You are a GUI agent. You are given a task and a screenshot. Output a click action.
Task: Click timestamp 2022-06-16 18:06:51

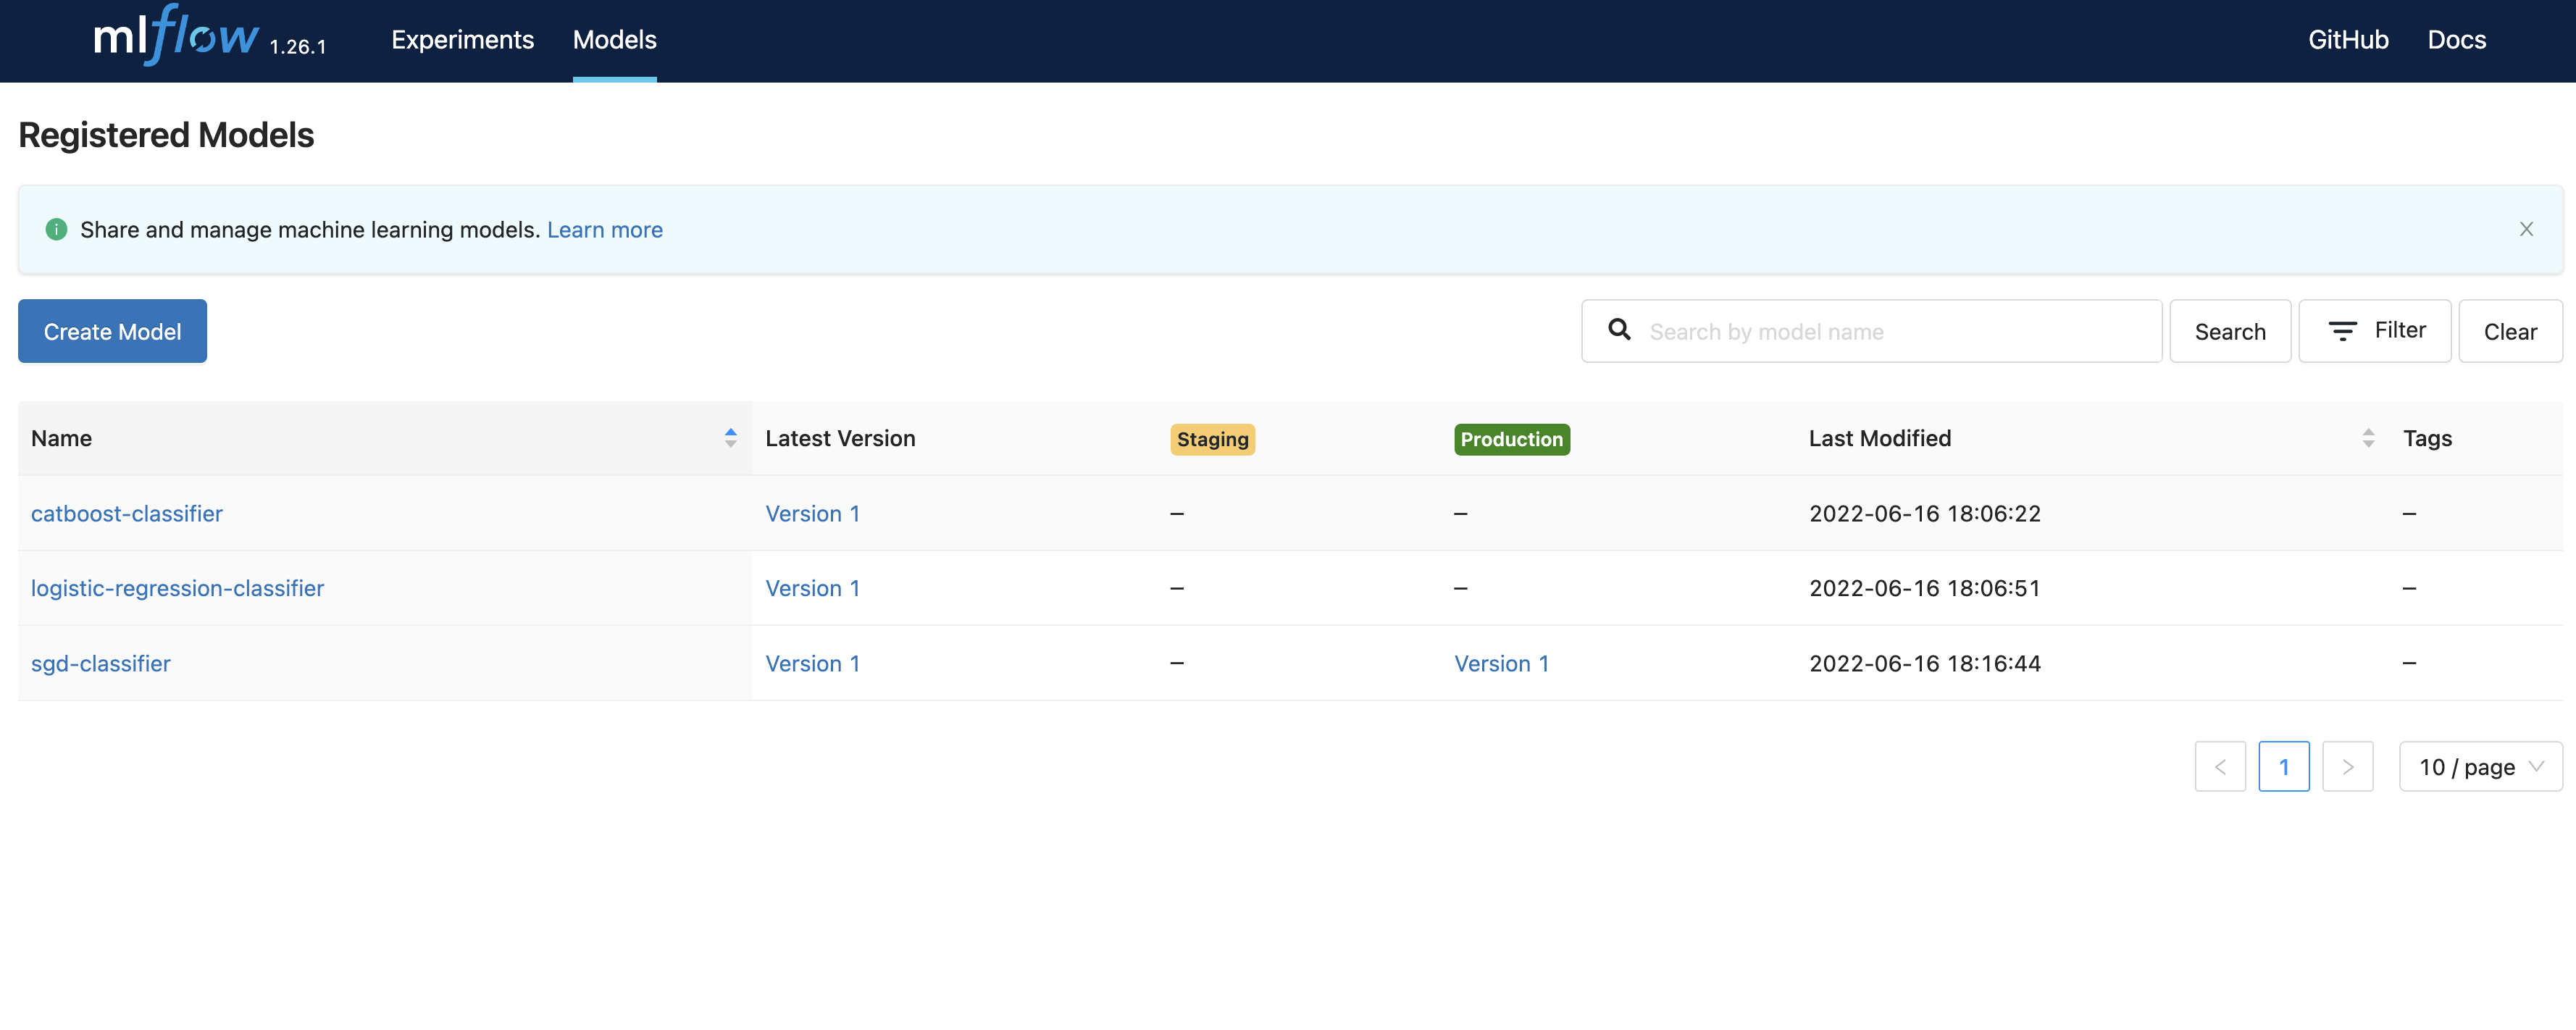point(1924,589)
